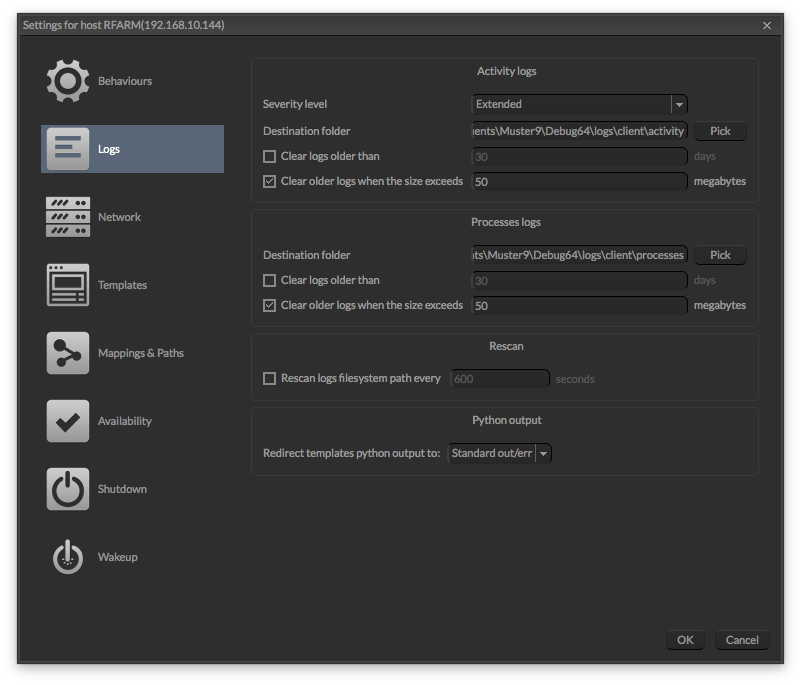
Task: Select the Logs sidebar icon
Action: (x=68, y=149)
